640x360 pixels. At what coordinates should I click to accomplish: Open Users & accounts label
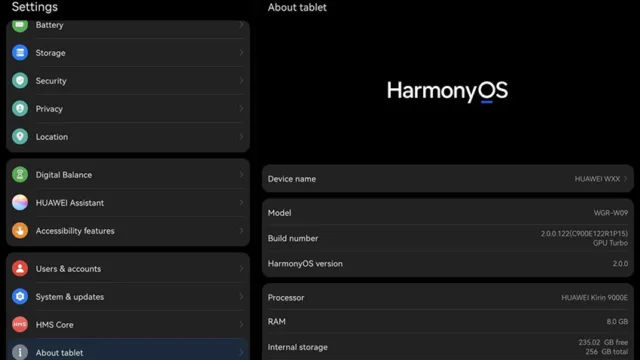coord(68,269)
